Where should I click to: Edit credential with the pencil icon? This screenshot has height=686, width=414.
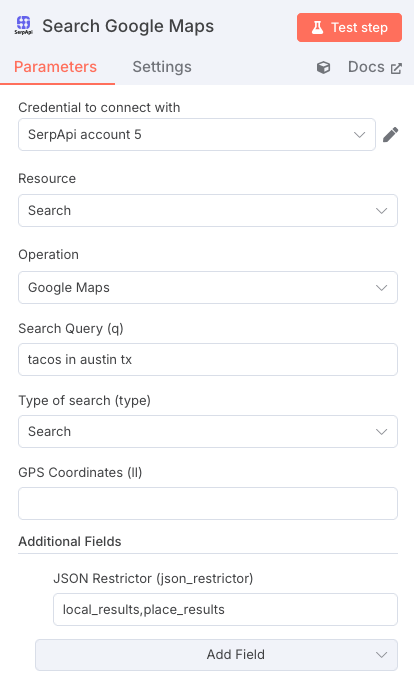390,134
